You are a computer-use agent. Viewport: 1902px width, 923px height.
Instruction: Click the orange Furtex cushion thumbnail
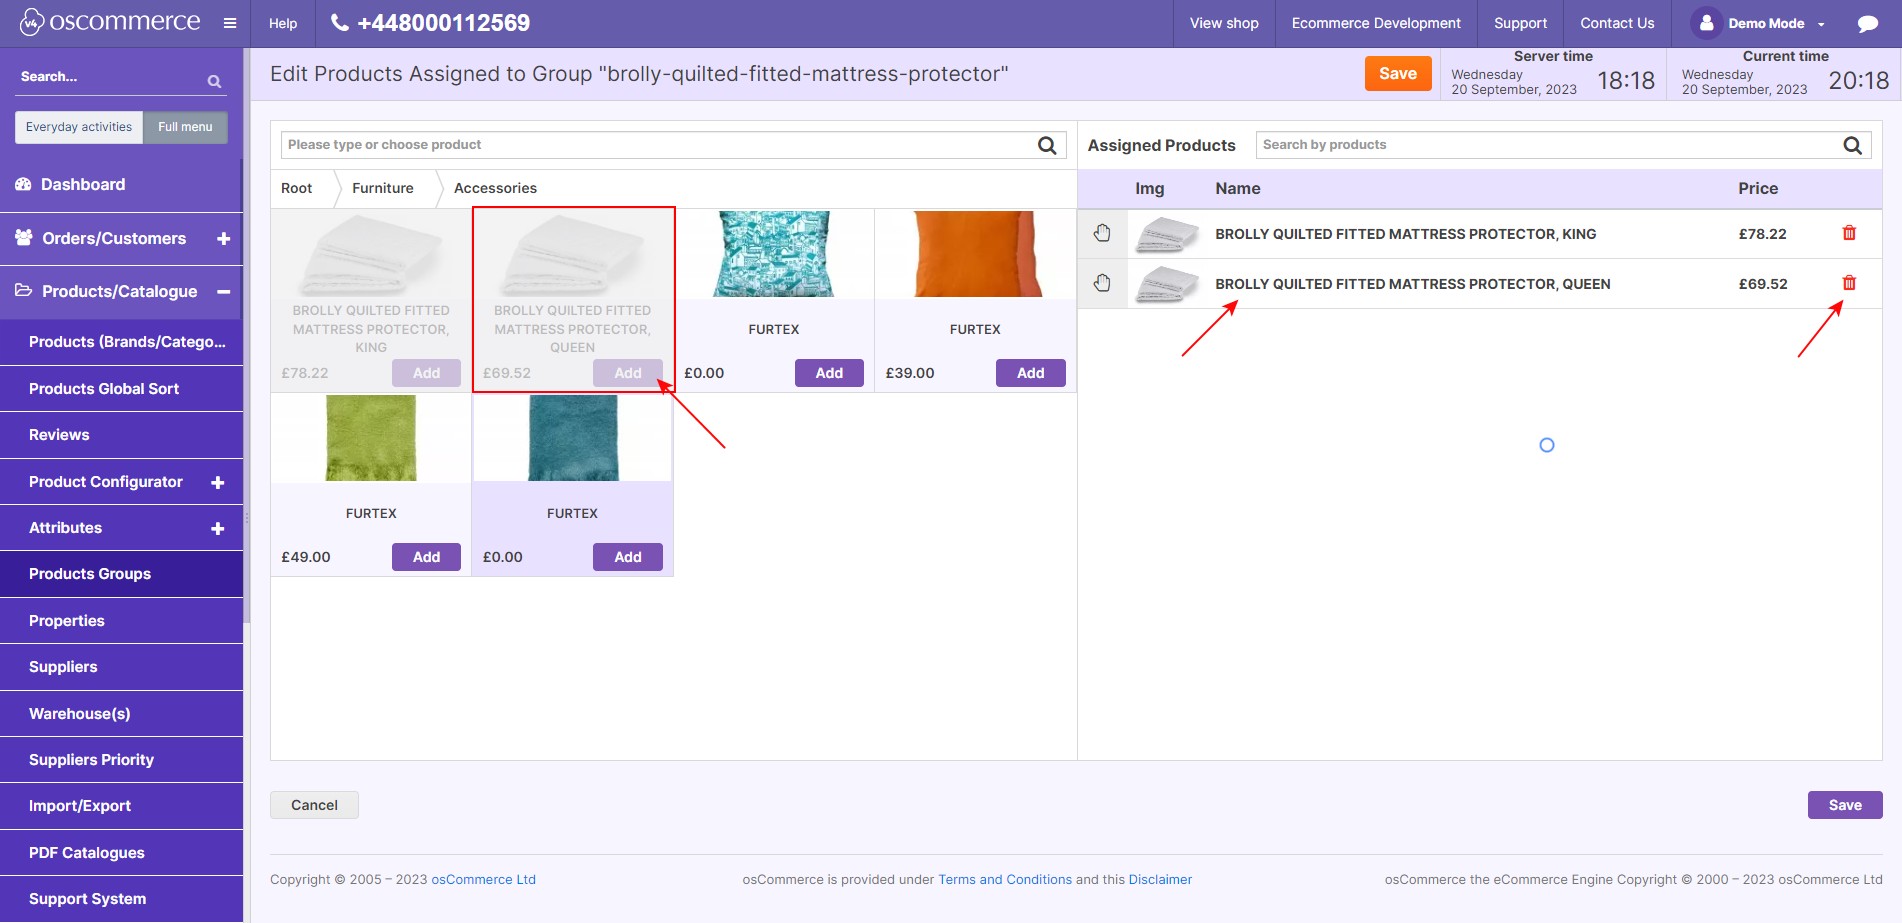click(x=974, y=254)
